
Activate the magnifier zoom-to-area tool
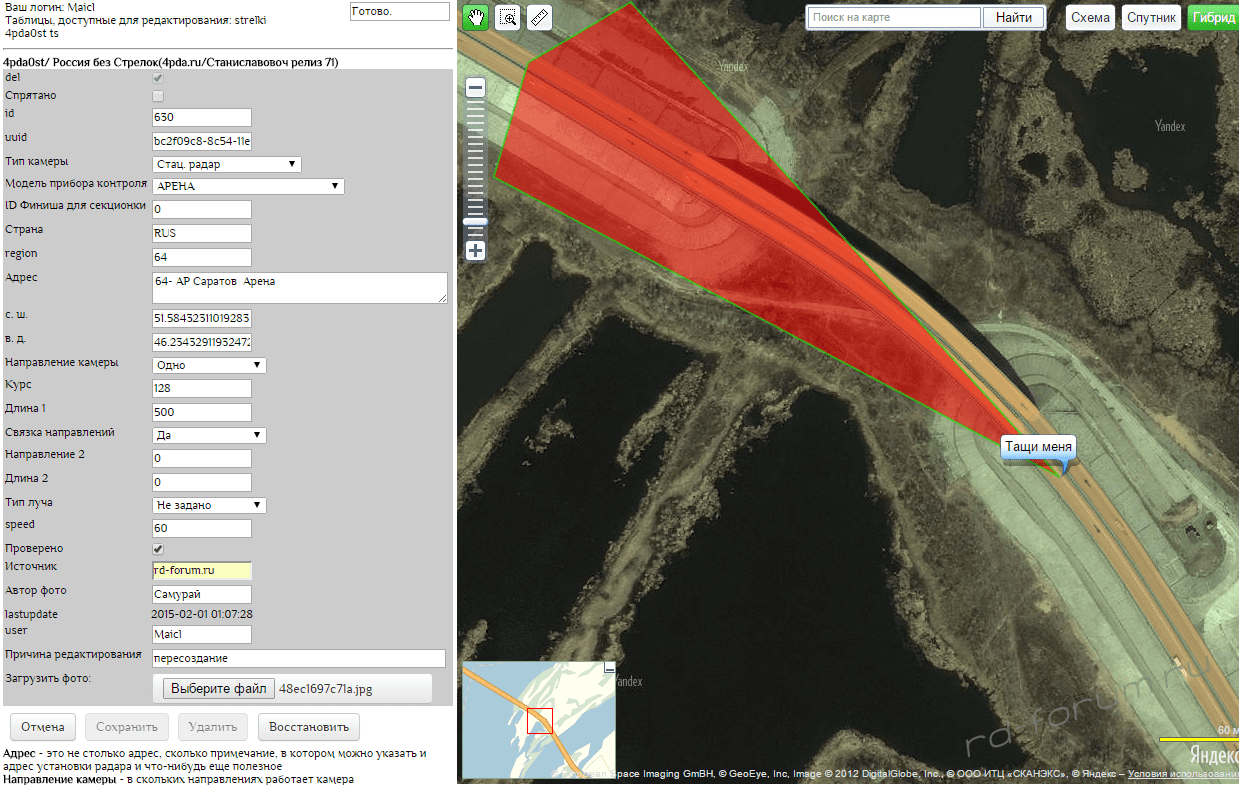pyautogui.click(x=508, y=17)
